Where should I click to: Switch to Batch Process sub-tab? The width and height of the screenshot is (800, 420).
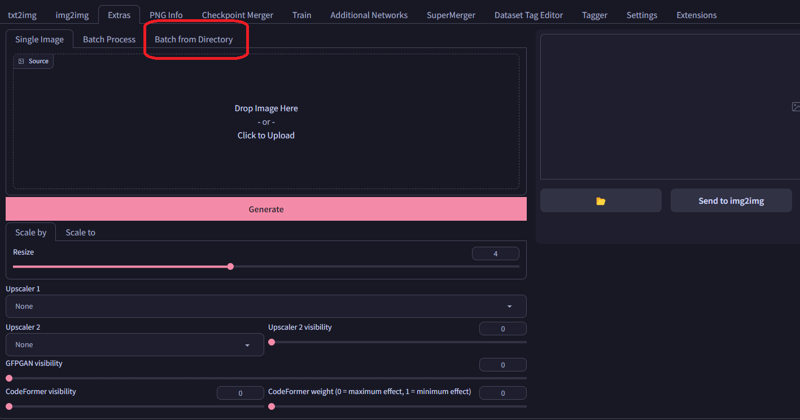109,39
